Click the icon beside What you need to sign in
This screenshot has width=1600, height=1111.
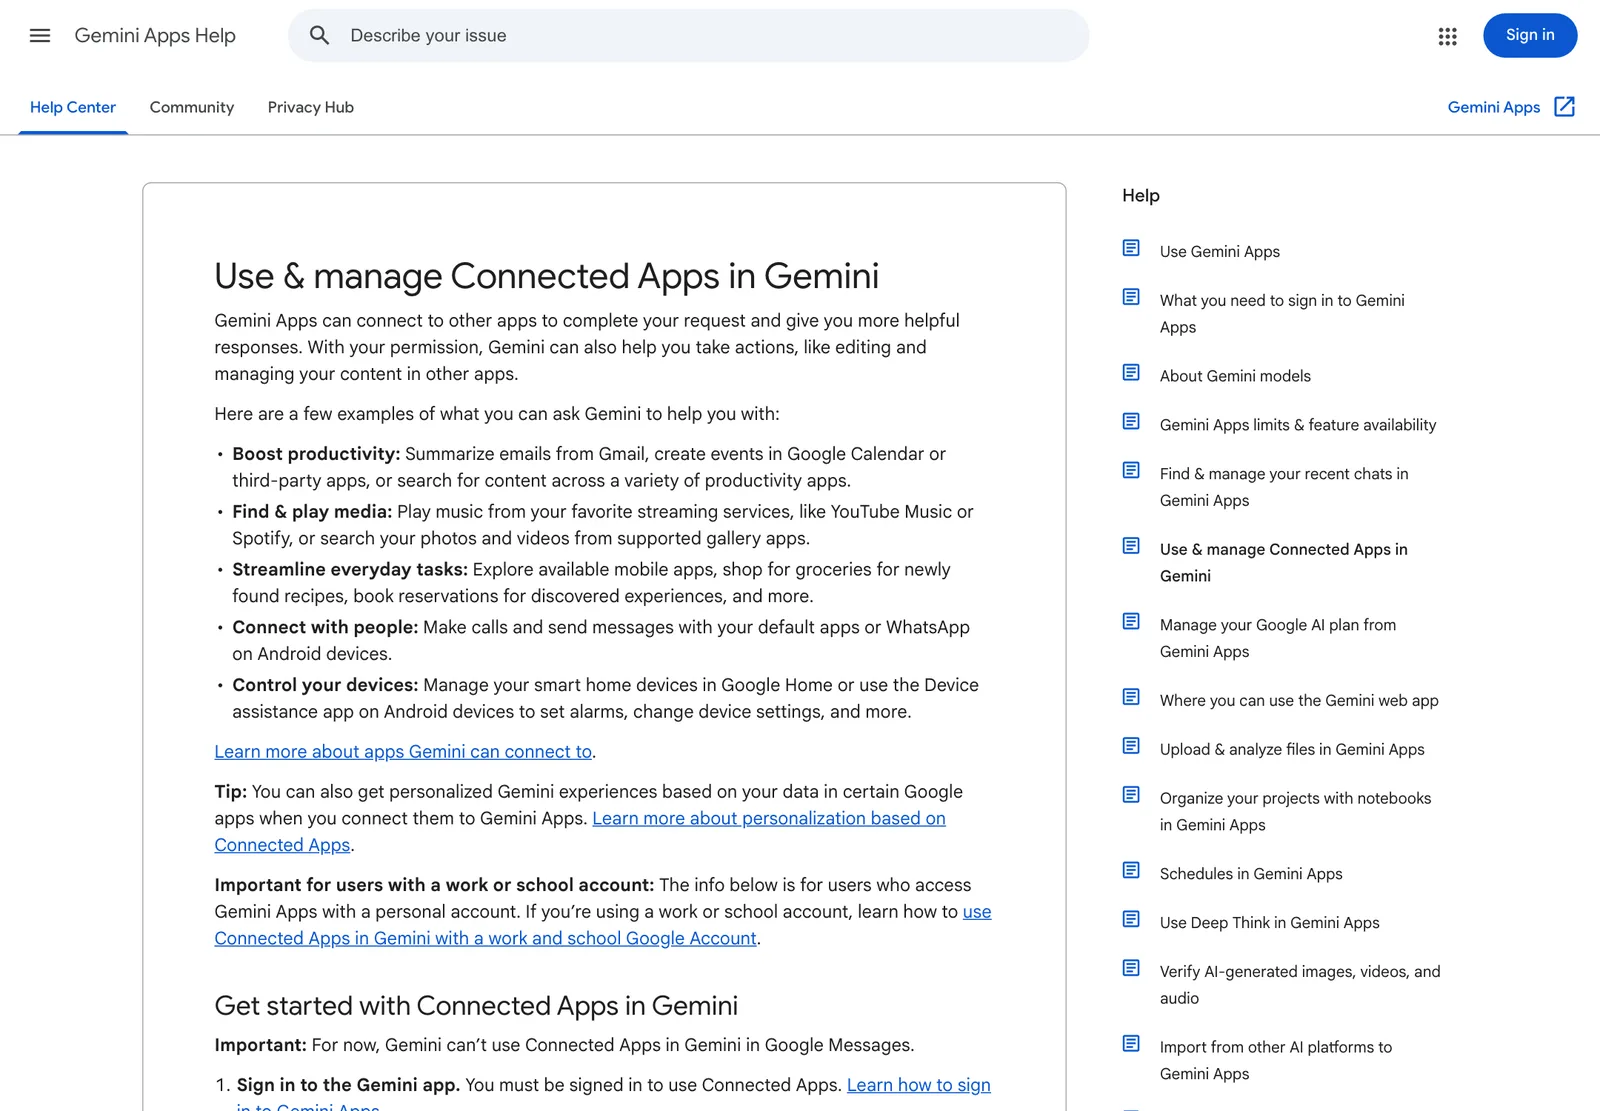[1131, 297]
